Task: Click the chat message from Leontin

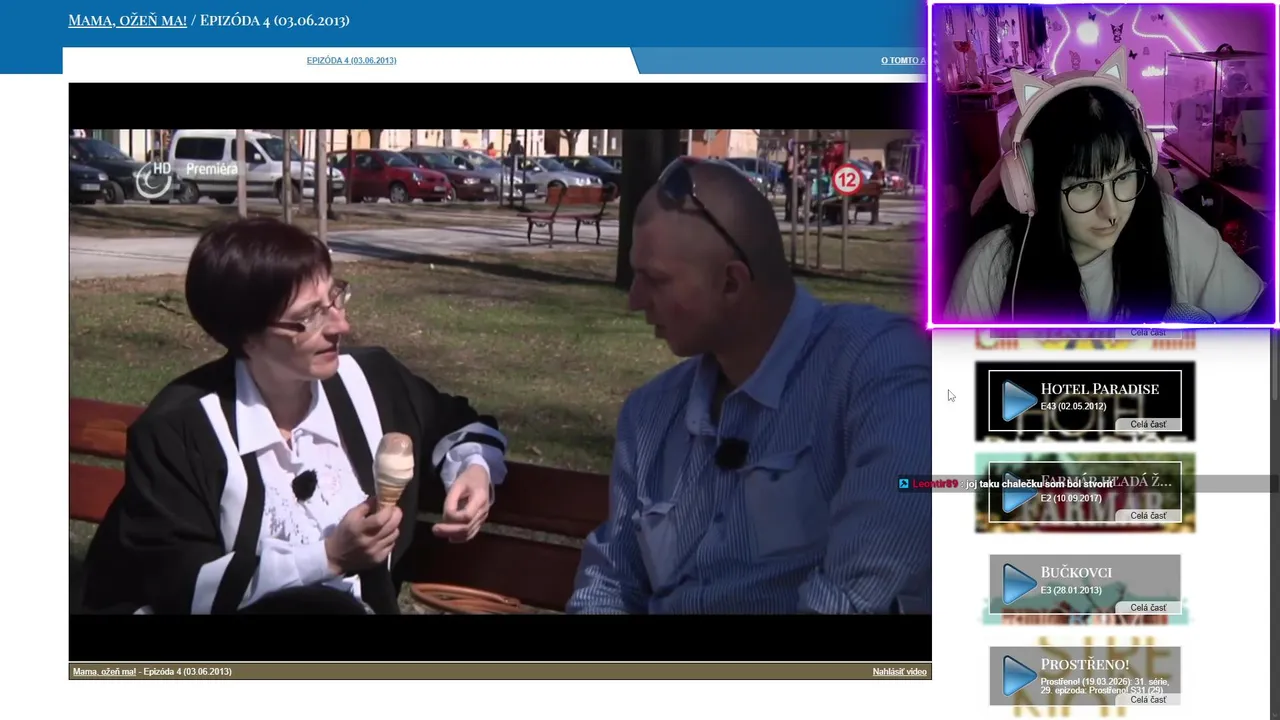Action: 1005,483
